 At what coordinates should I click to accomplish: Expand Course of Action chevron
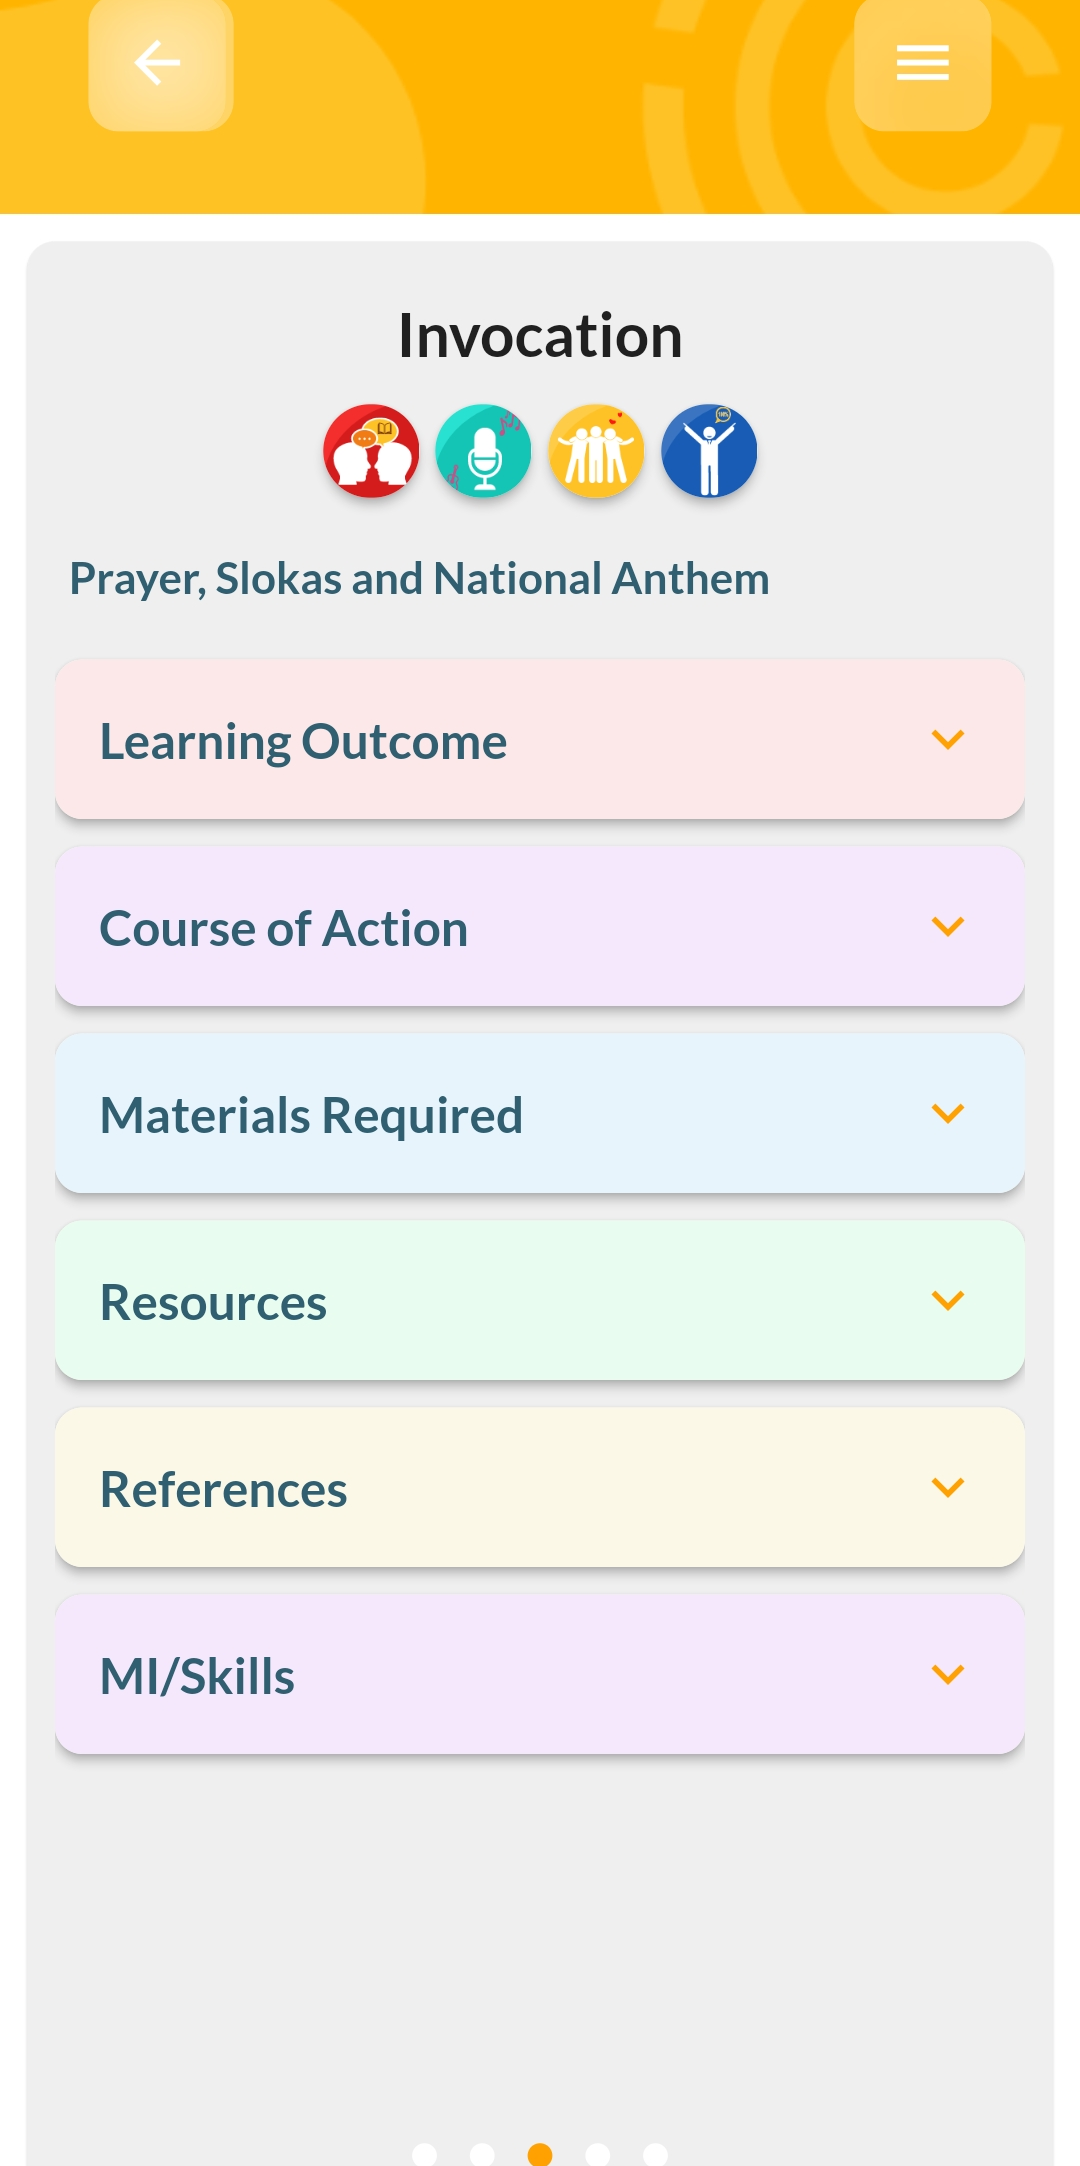(947, 927)
